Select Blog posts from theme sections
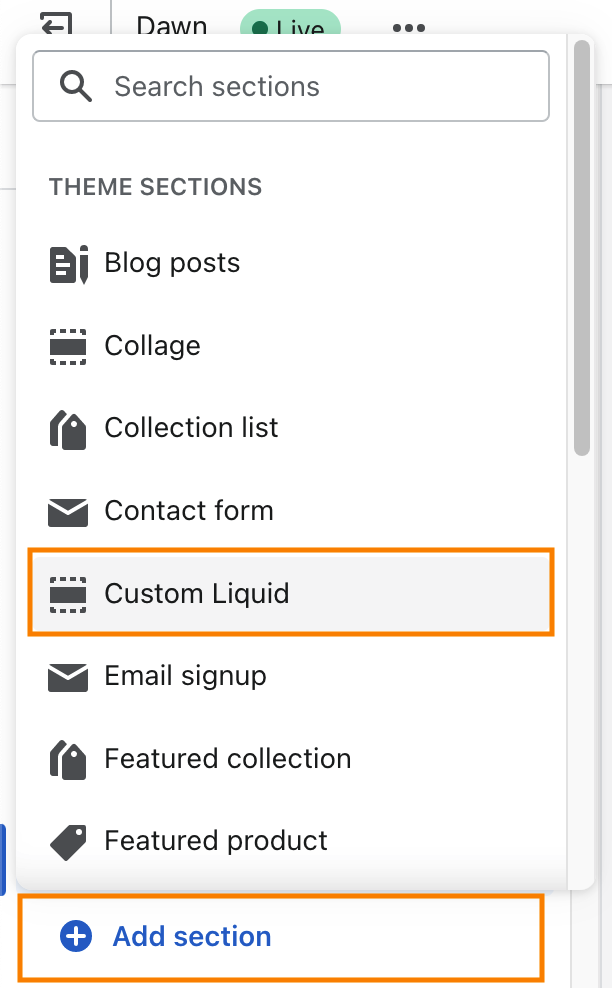Viewport: 612px width, 988px height. click(x=172, y=264)
